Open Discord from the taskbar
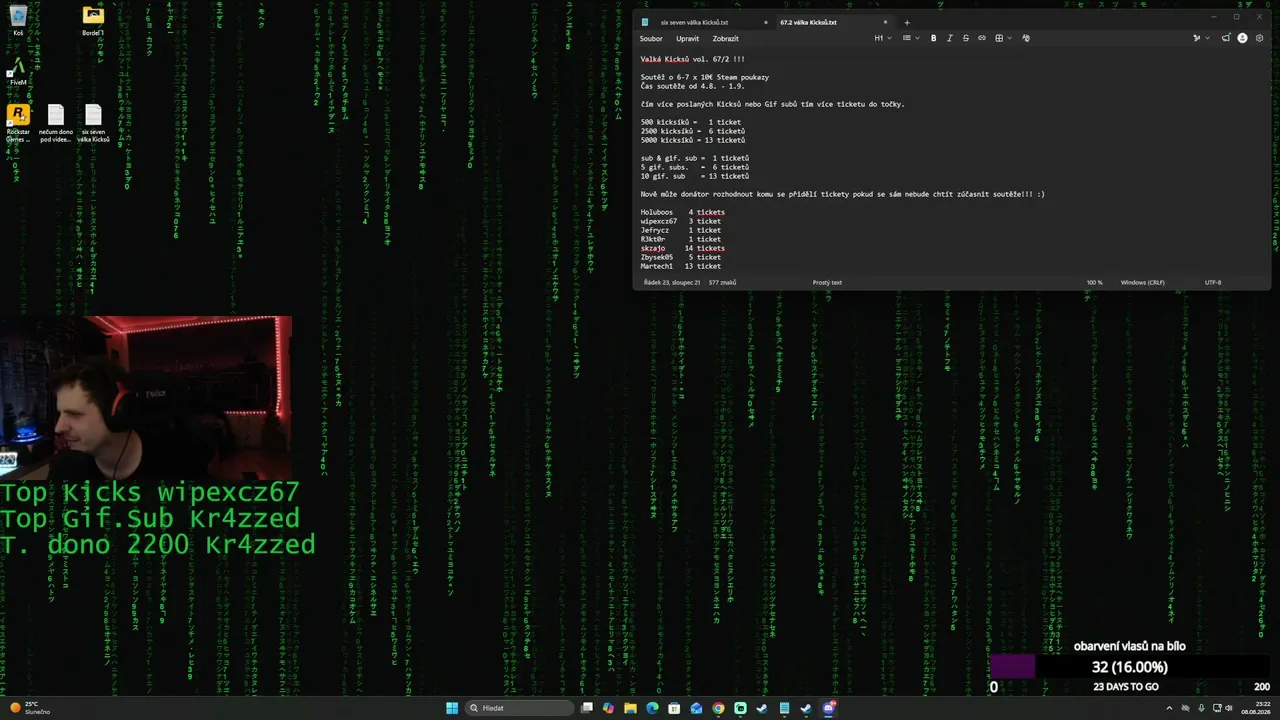 tap(829, 708)
